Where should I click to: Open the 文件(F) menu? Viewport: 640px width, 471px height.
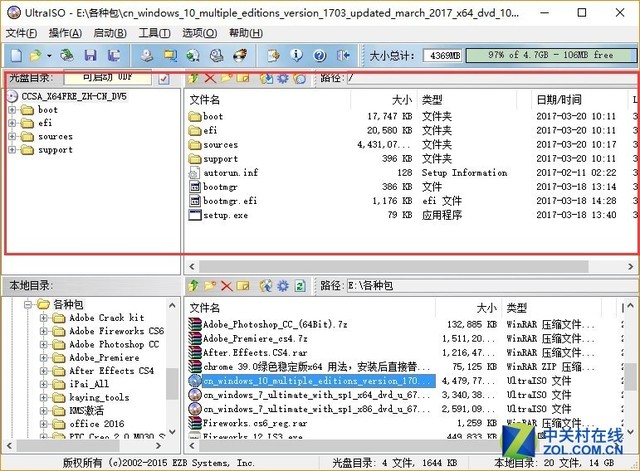click(x=21, y=33)
